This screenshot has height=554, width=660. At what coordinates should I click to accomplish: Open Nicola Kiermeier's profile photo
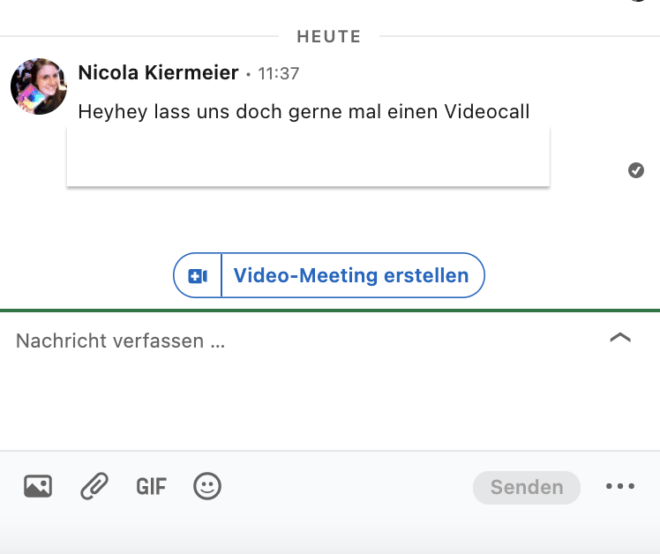pos(39,86)
